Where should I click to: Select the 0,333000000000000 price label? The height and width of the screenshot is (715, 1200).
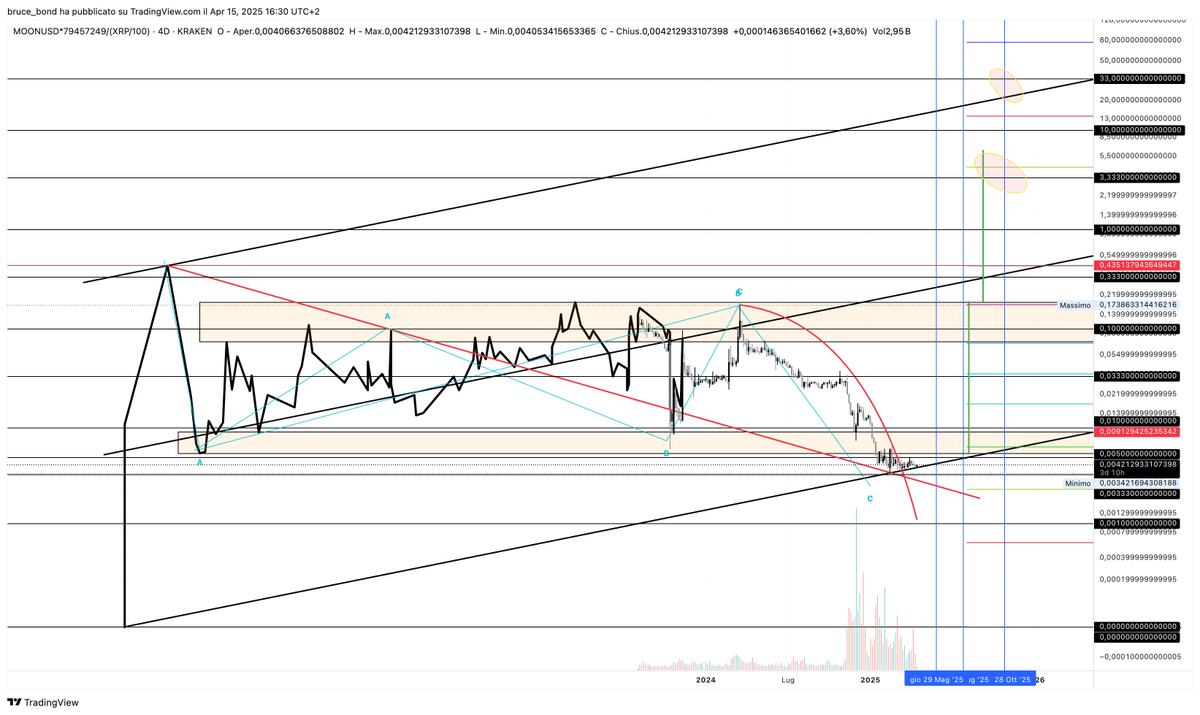pyautogui.click(x=1139, y=276)
